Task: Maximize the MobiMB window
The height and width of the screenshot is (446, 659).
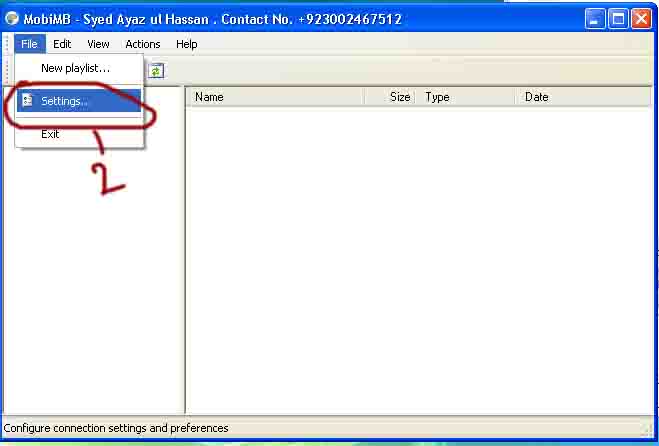Action: pos(618,19)
